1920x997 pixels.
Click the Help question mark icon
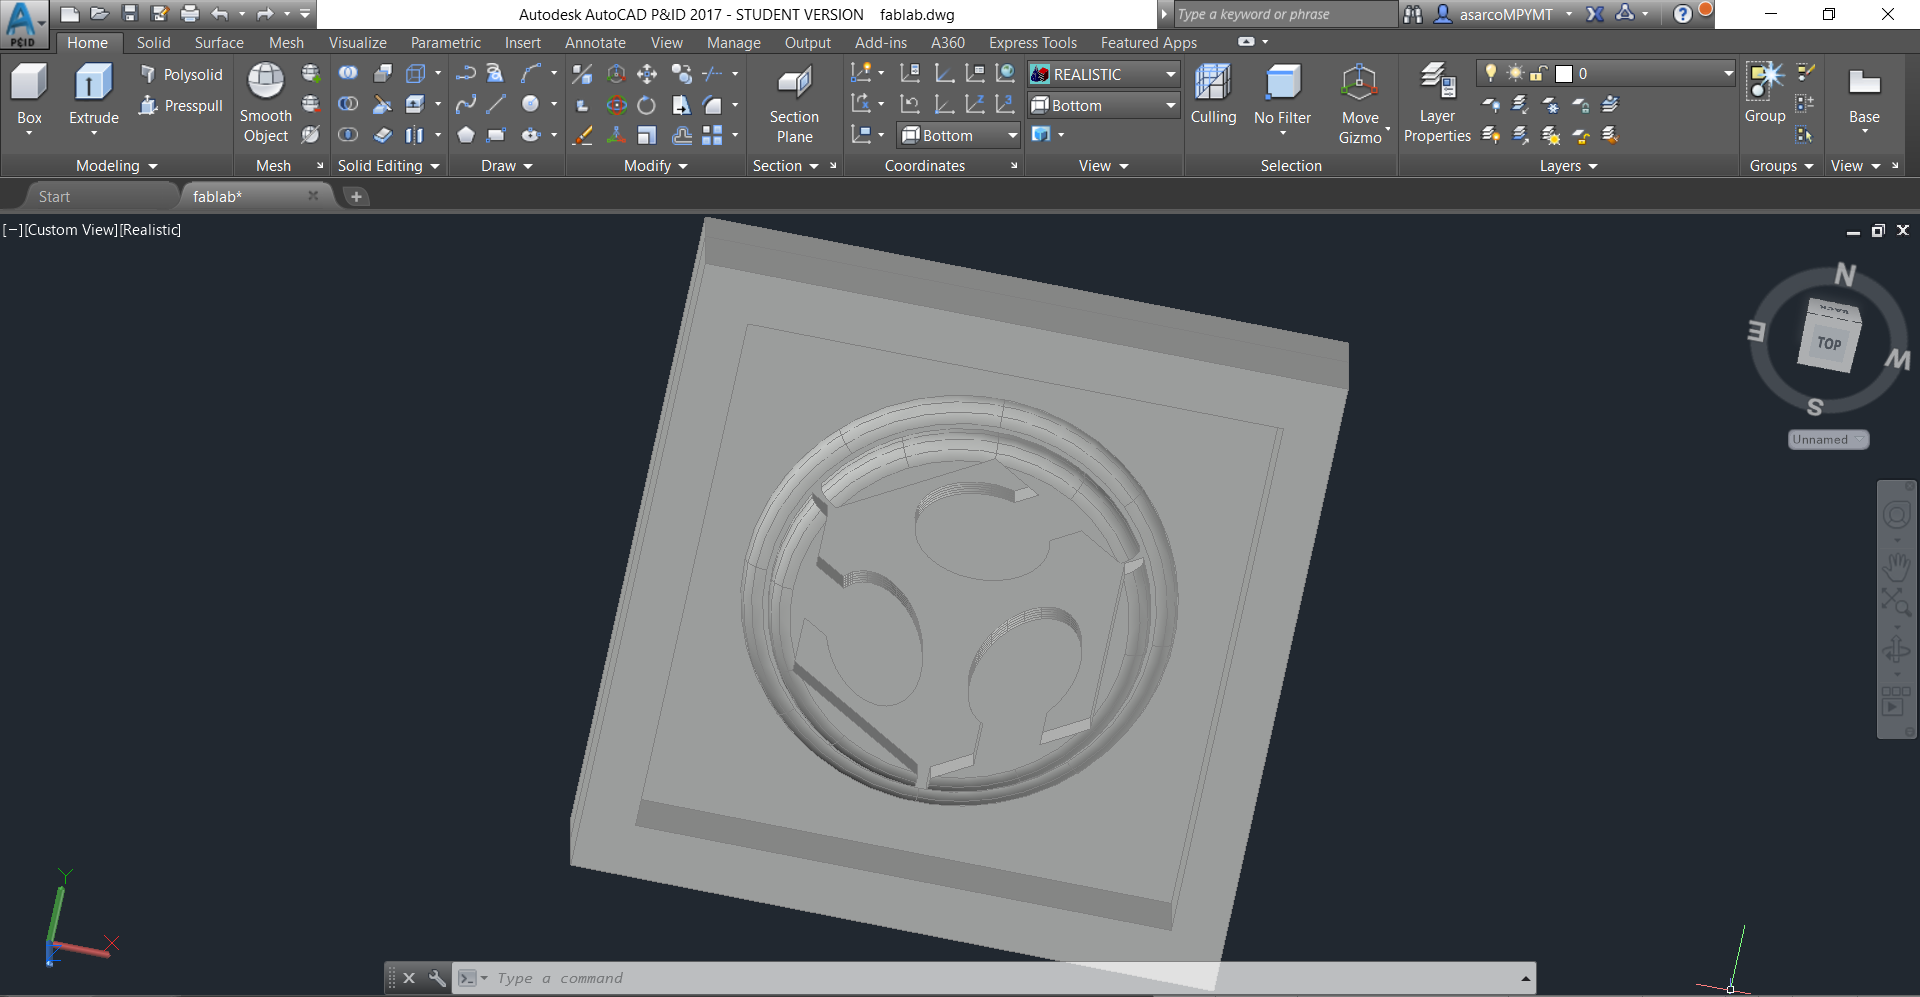[x=1682, y=14]
